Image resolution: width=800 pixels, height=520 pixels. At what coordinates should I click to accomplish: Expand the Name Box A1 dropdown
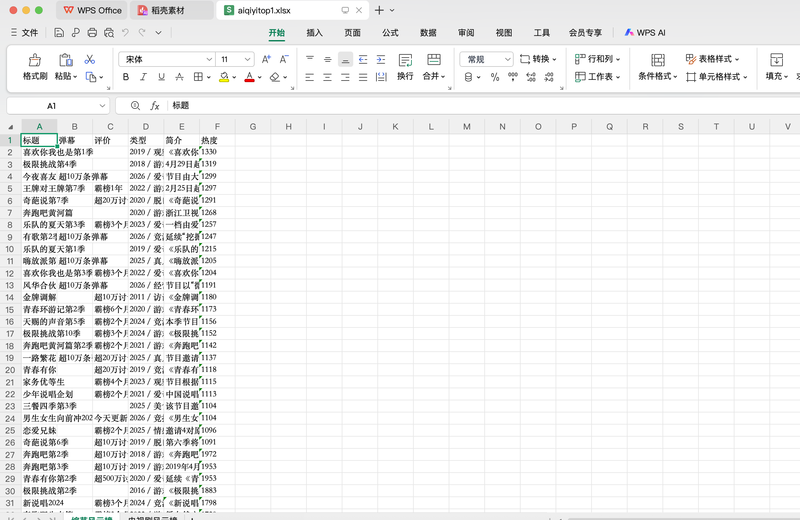(102, 106)
